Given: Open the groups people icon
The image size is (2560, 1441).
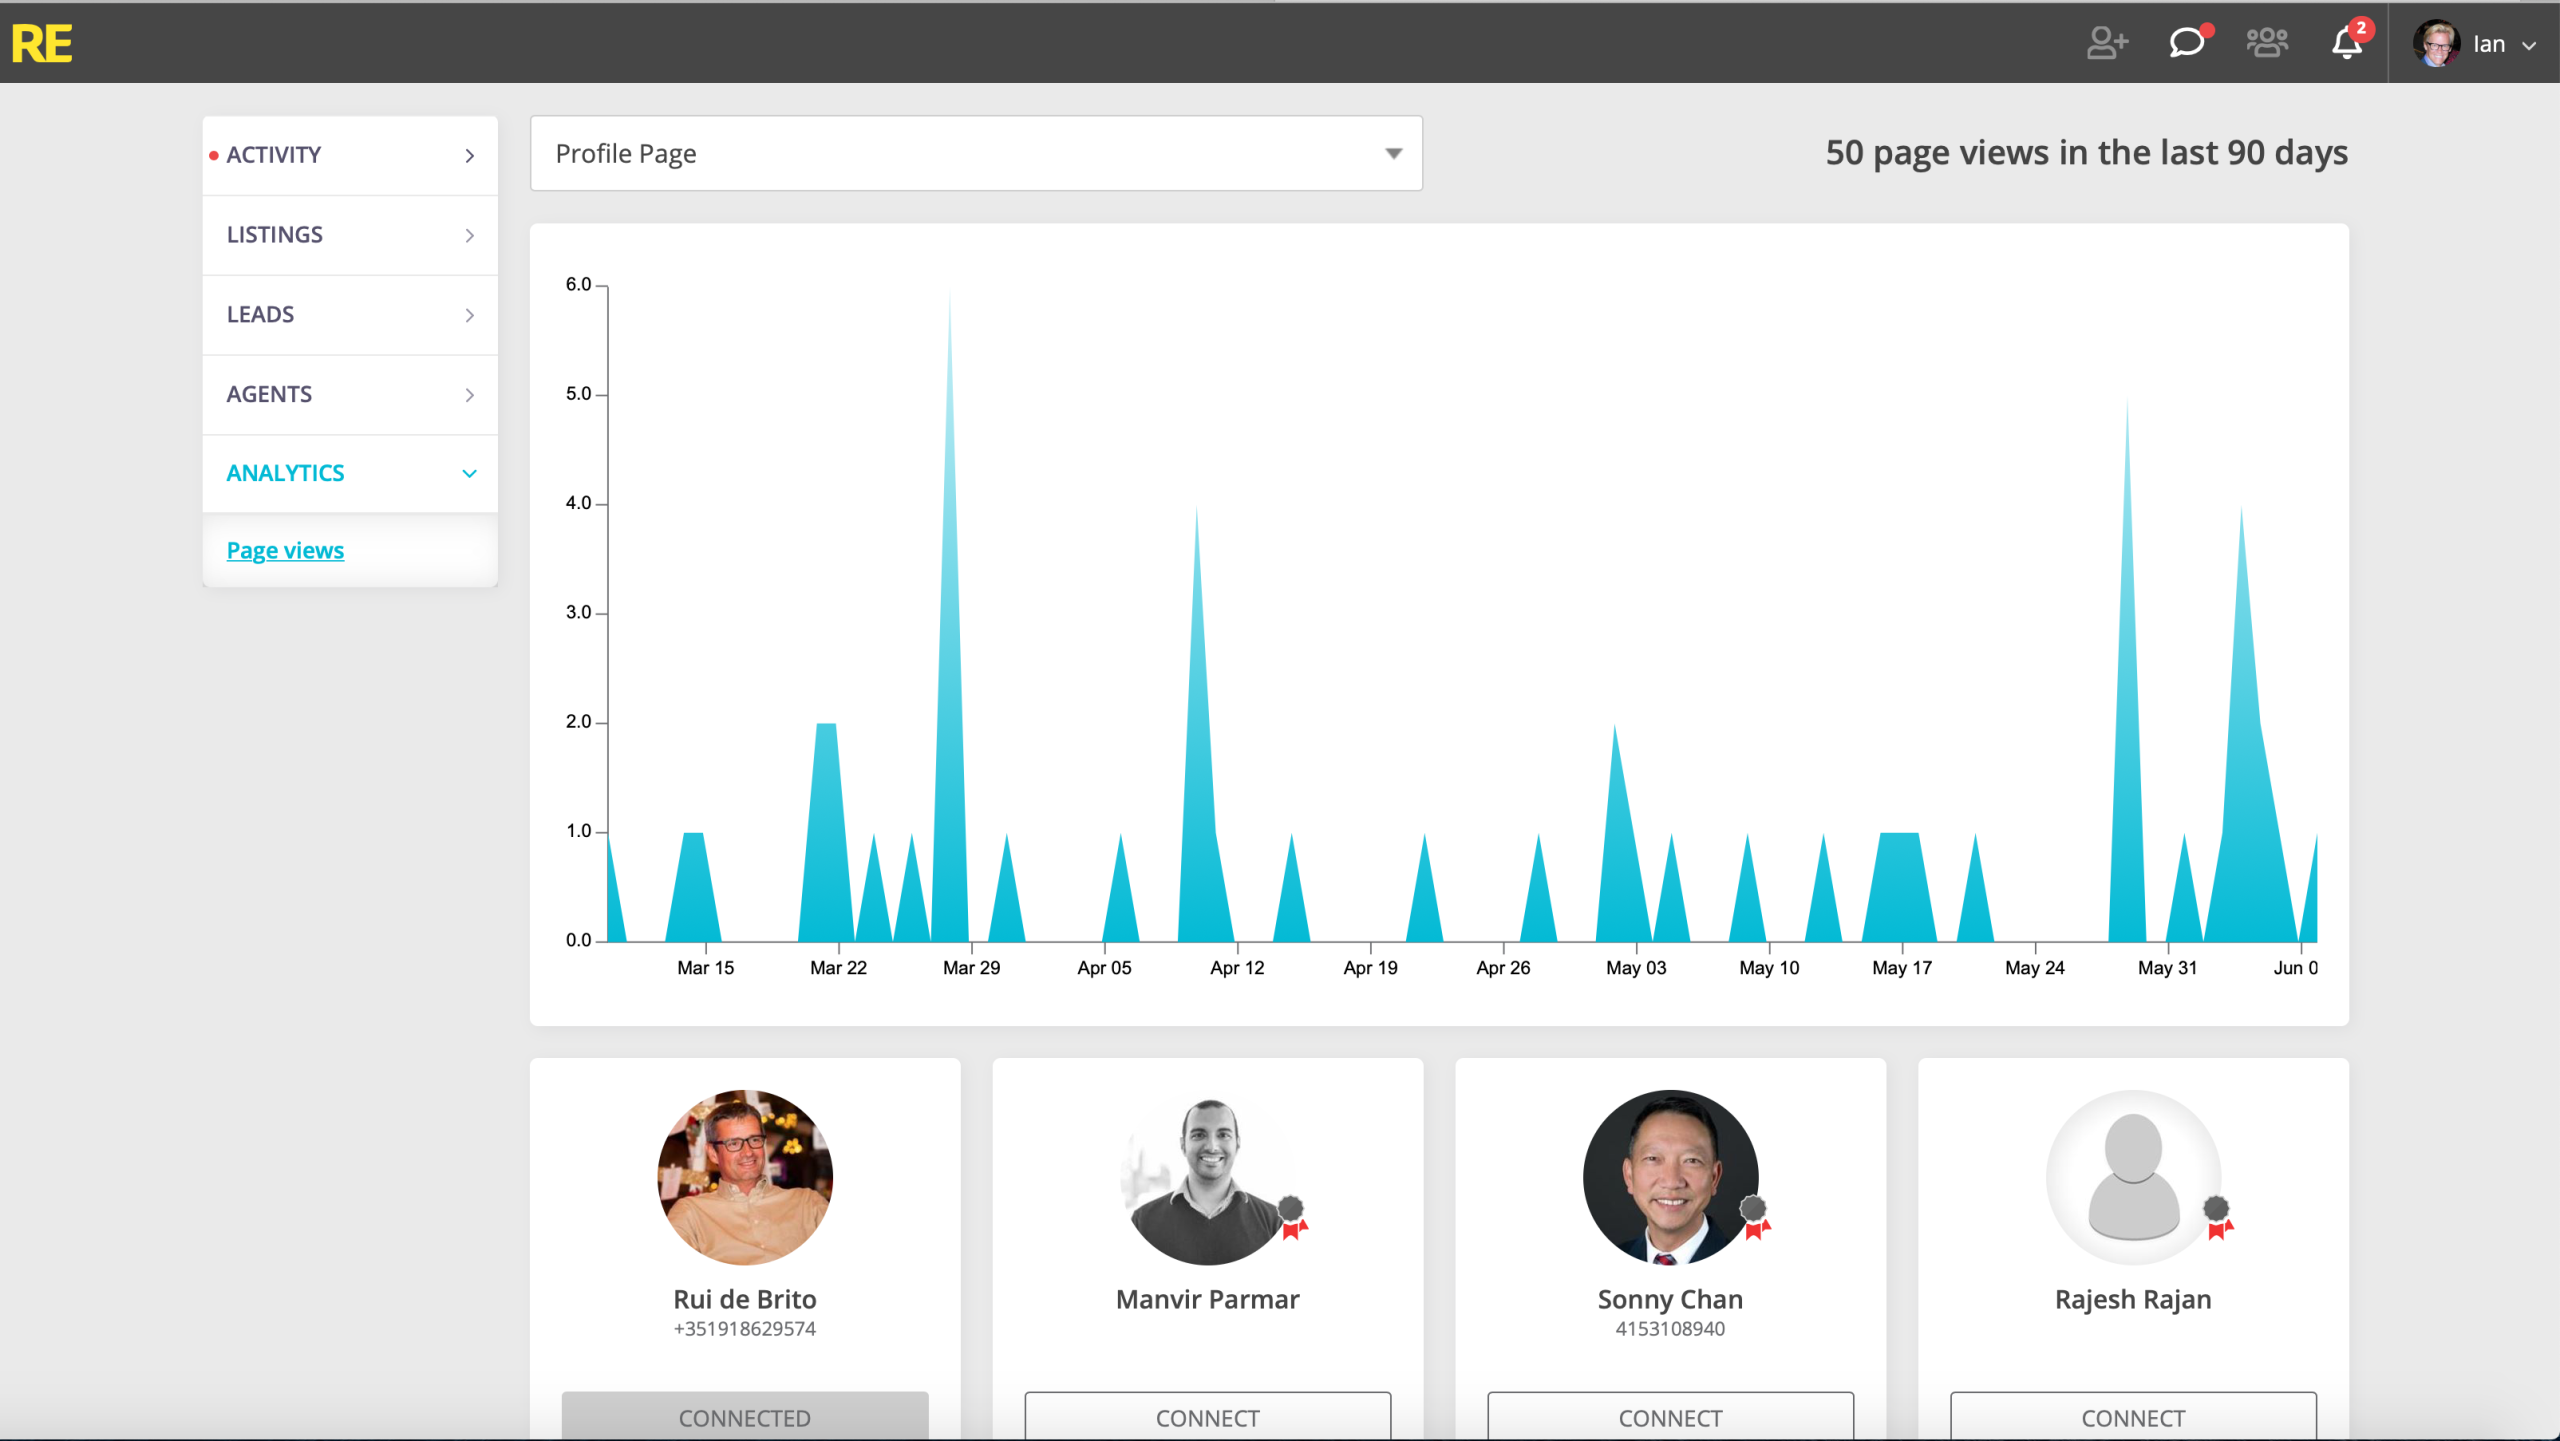Looking at the screenshot, I should [2267, 43].
